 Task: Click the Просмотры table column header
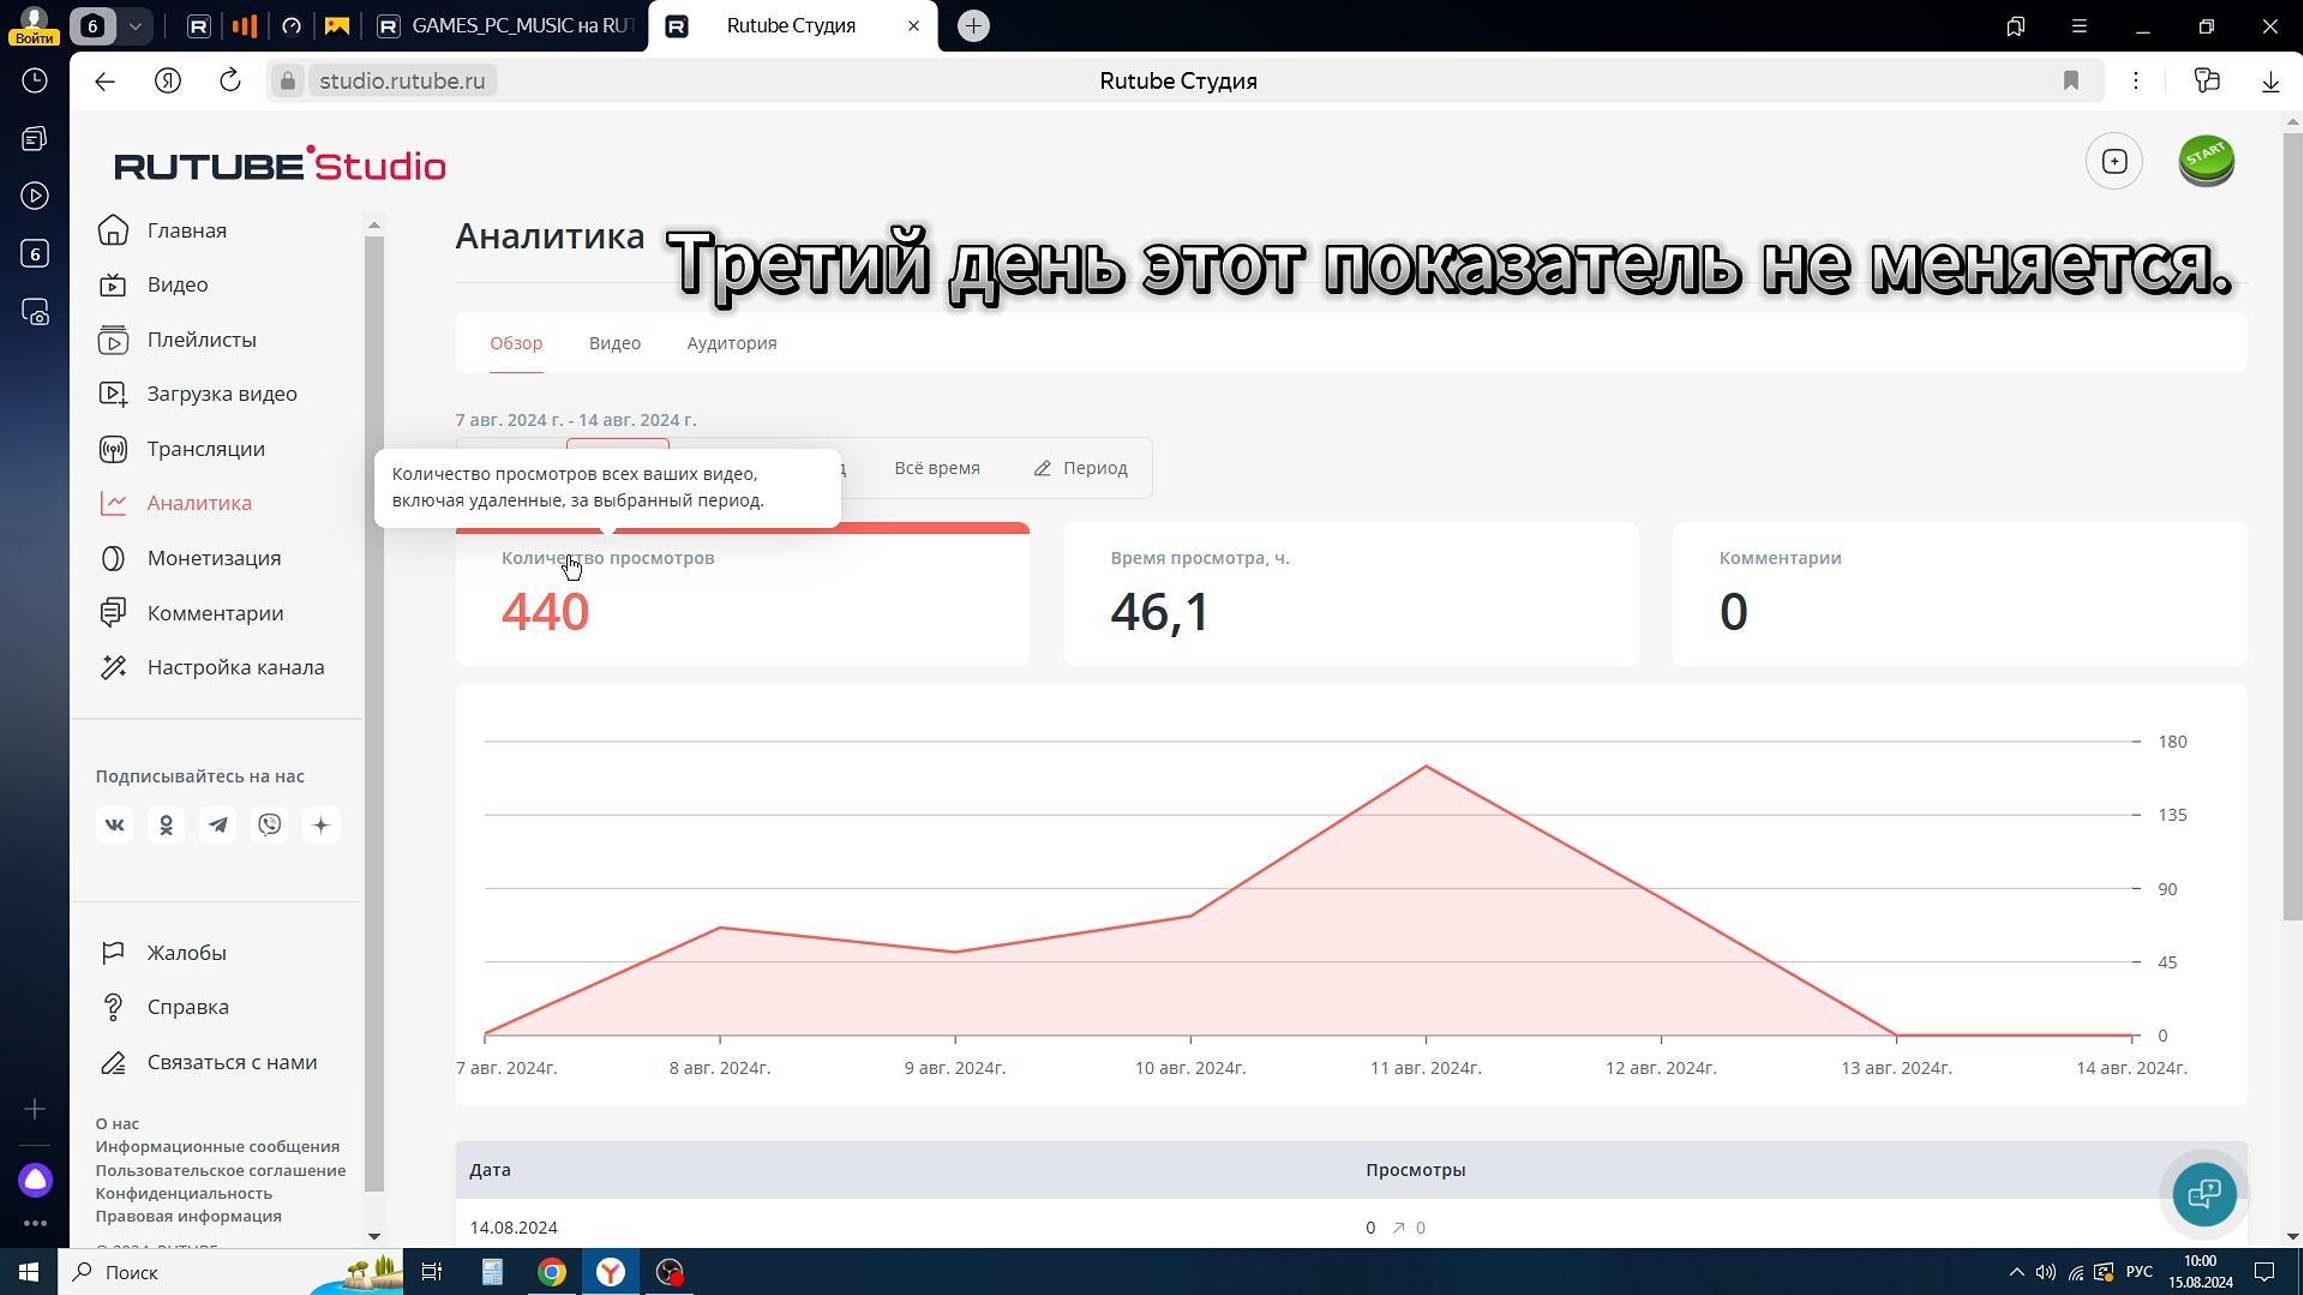tap(1415, 1170)
